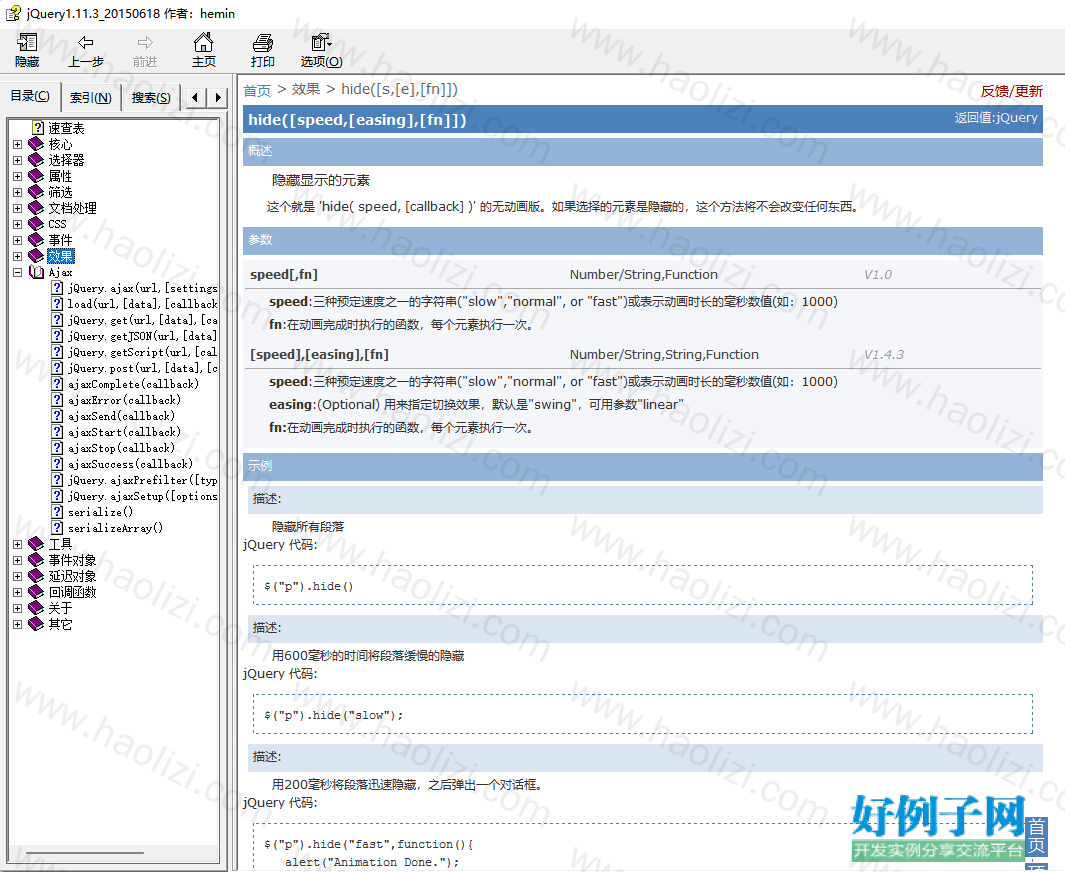Image resolution: width=1065 pixels, height=872 pixels.
Task: Click the purple book icon beside 工具
Action: coord(36,544)
